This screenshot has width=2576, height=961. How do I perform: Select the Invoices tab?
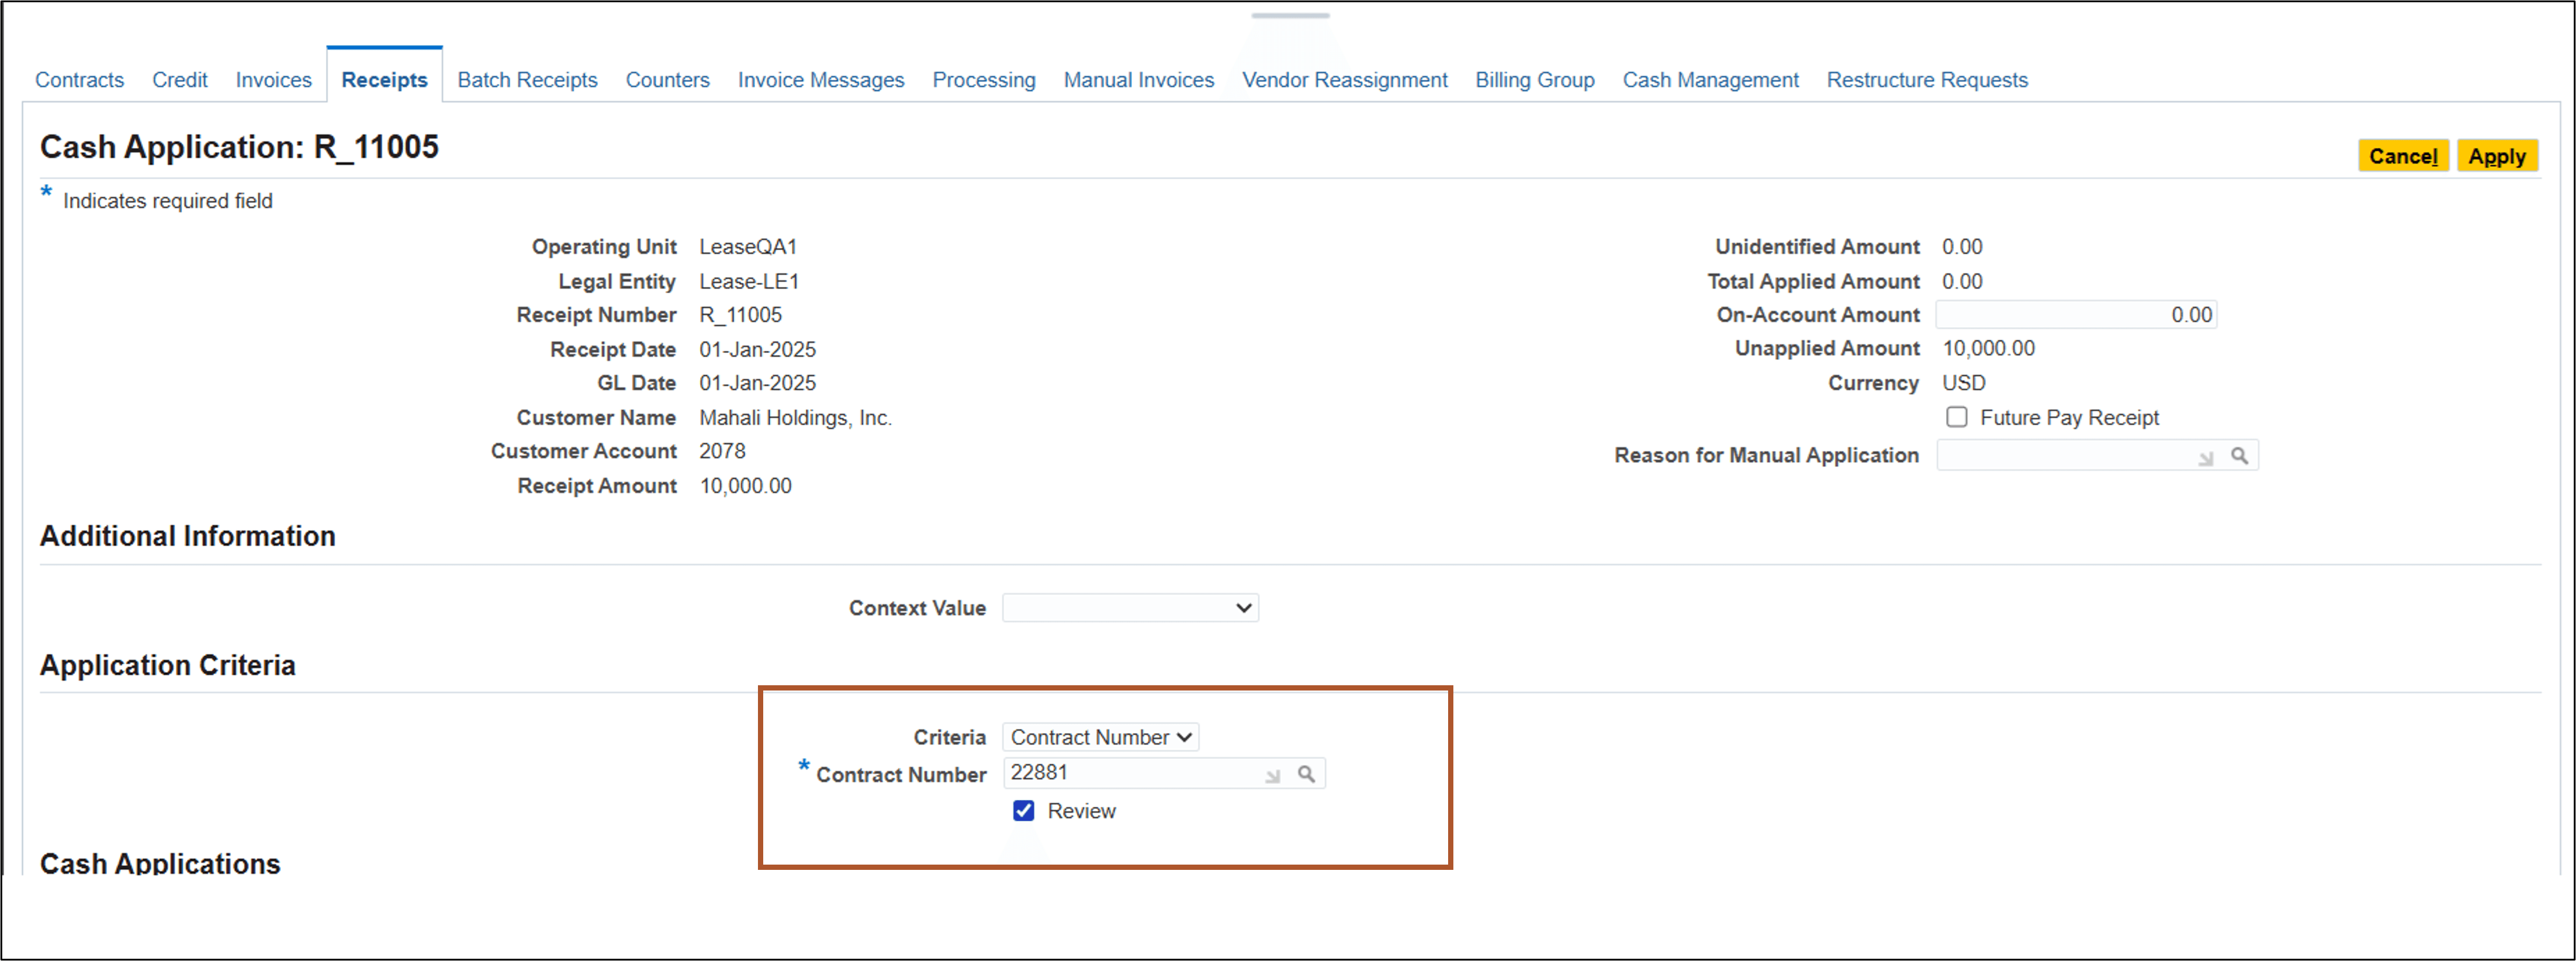[x=273, y=80]
